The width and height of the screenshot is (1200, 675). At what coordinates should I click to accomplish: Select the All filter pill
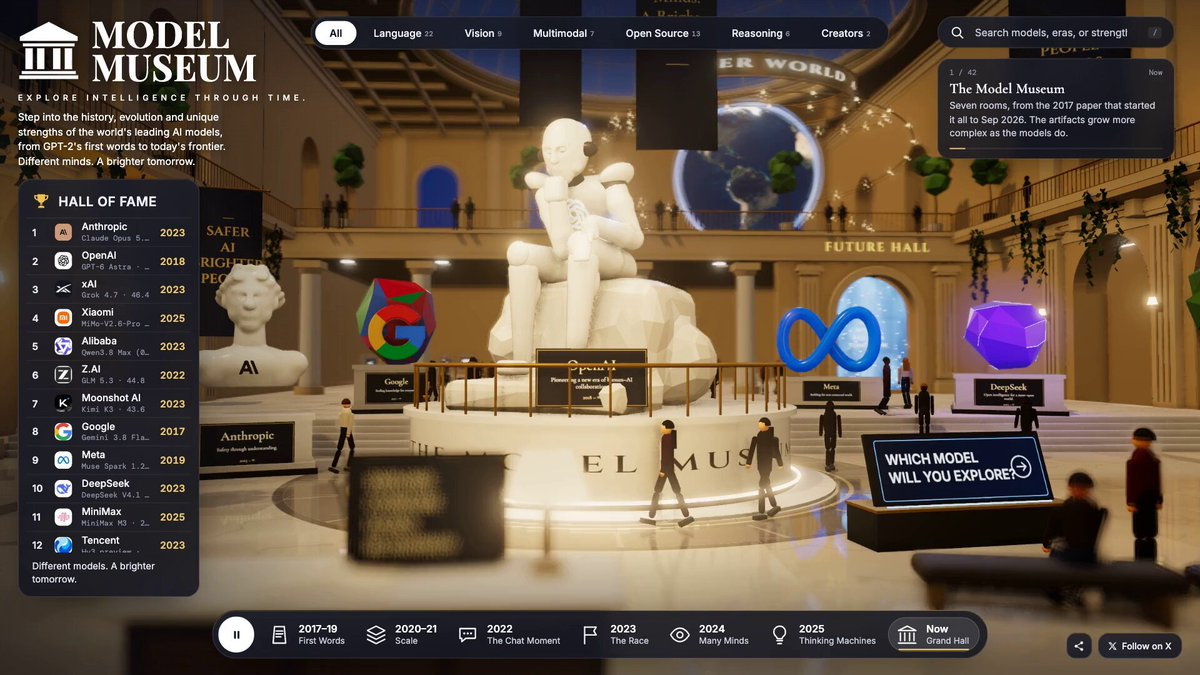coord(336,33)
